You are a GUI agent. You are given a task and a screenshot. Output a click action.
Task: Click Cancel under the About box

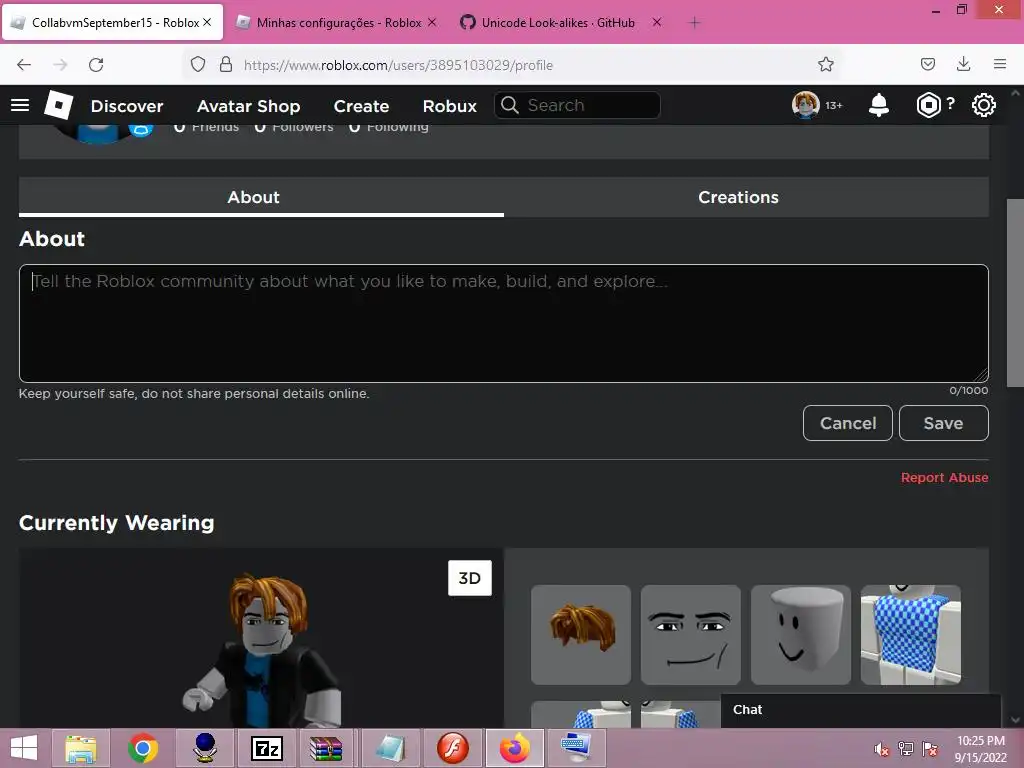(x=848, y=423)
